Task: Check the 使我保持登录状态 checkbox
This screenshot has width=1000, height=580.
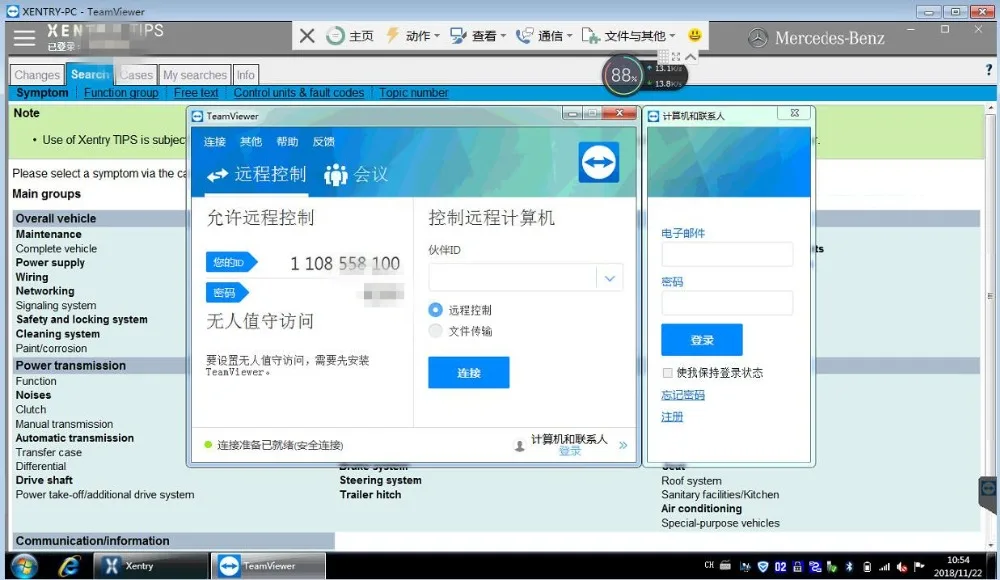Action: [x=667, y=373]
